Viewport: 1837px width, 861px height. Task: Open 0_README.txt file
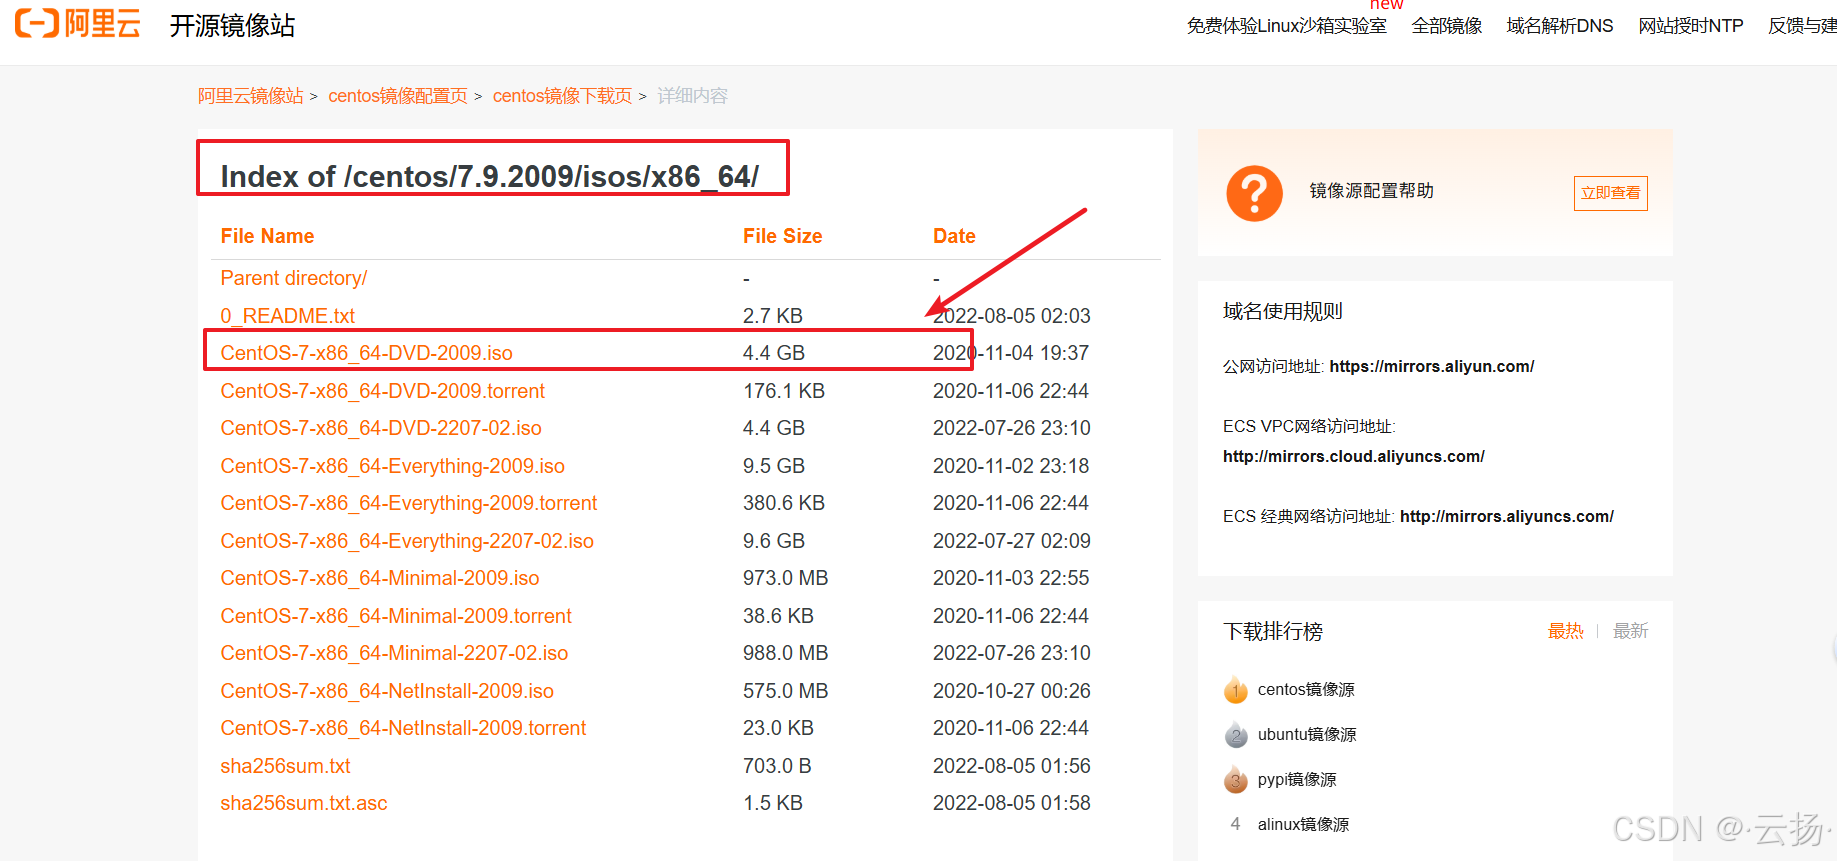coord(288,316)
